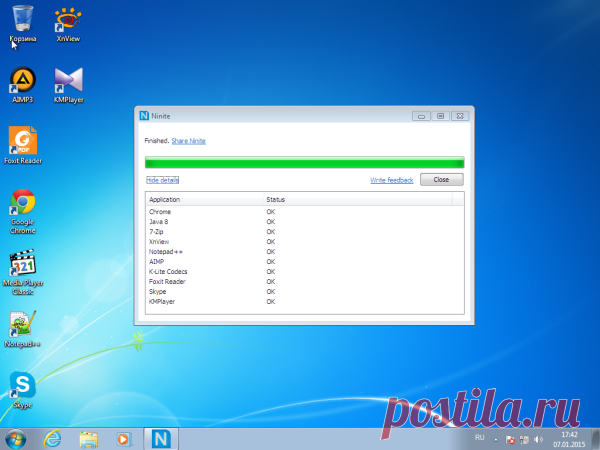Image resolution: width=600 pixels, height=450 pixels.
Task: Sort by the Status column header
Action: pos(358,199)
